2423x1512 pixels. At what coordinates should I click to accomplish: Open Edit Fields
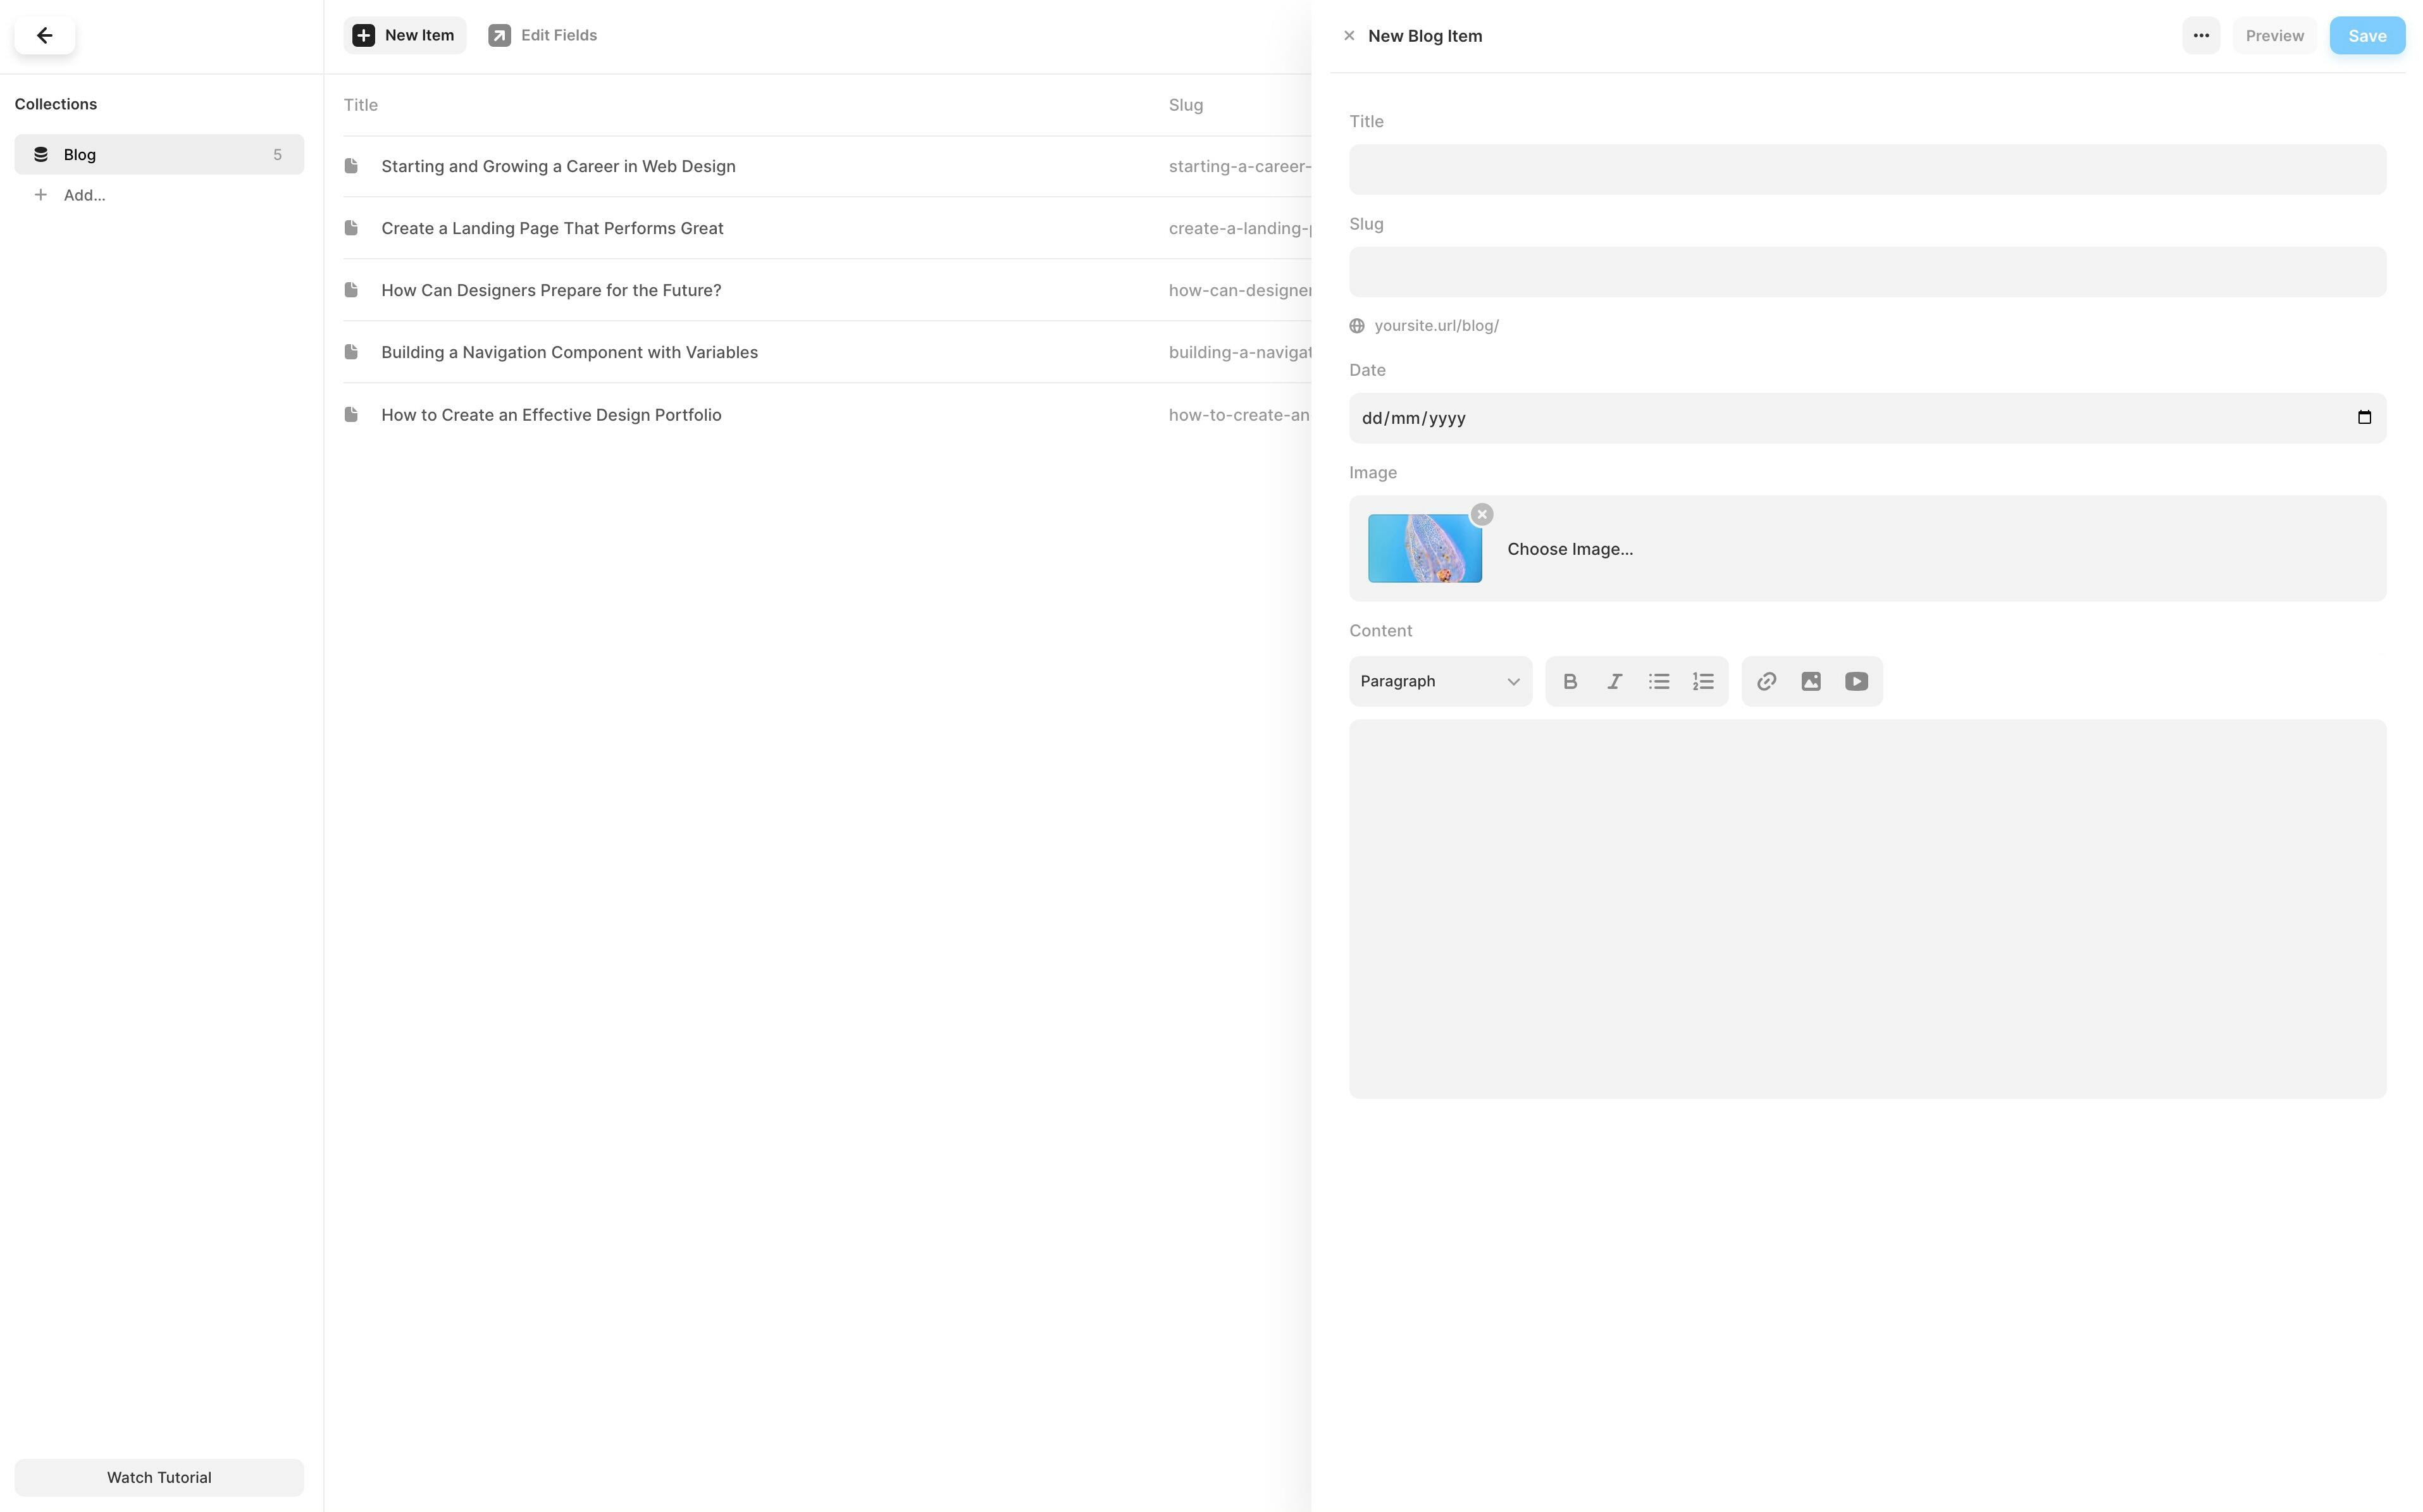pyautogui.click(x=543, y=35)
